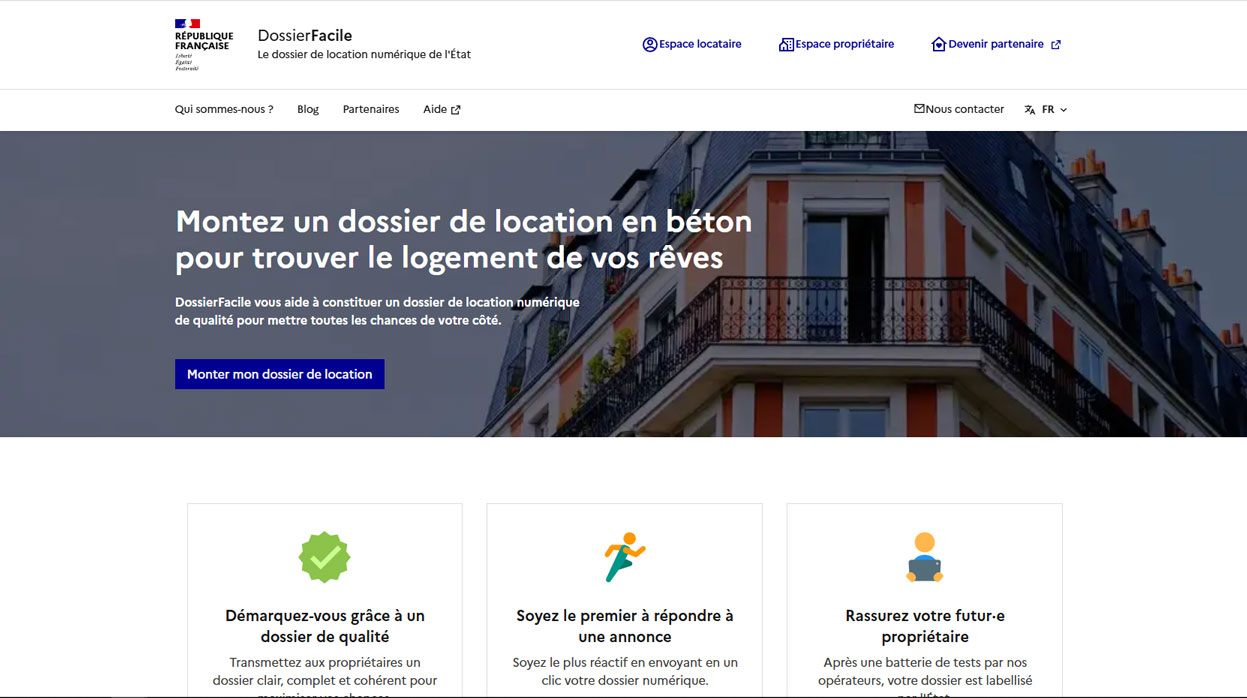Click the envelope icon beside Nous contacter
This screenshot has width=1247, height=698.
(919, 109)
